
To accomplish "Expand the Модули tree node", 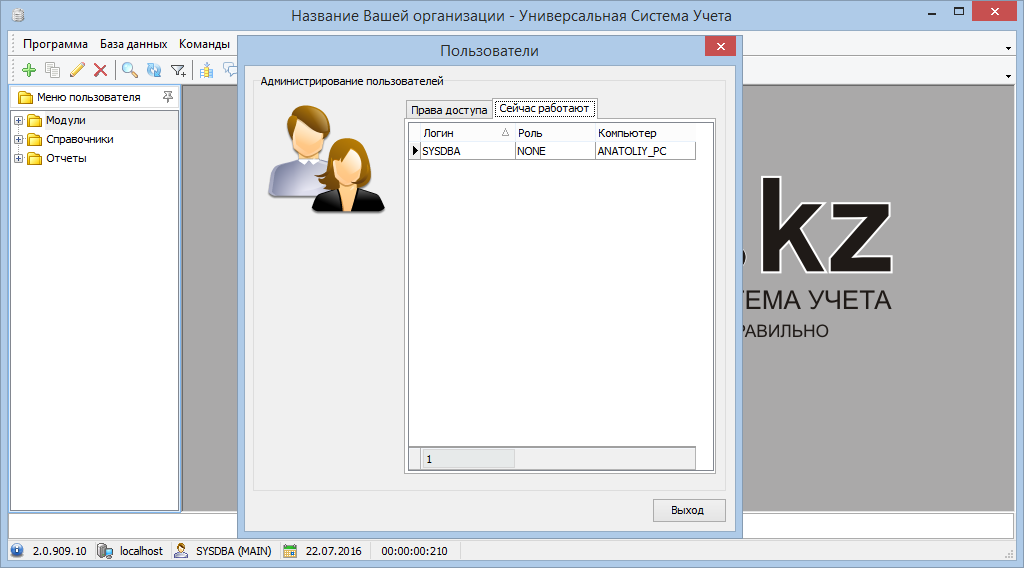I will [18, 121].
